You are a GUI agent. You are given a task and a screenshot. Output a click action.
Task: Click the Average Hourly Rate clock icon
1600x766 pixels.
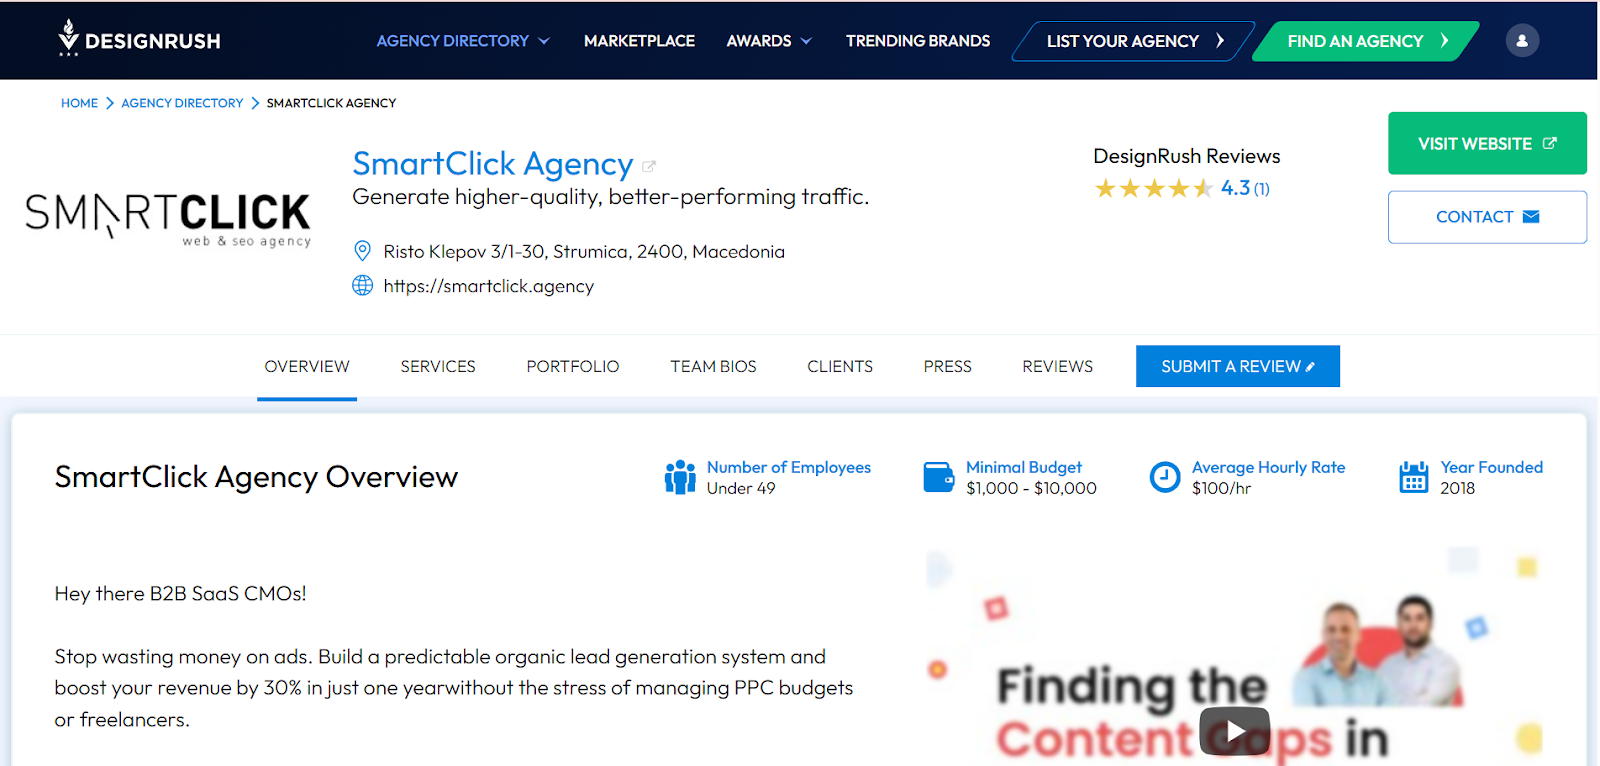click(x=1165, y=477)
